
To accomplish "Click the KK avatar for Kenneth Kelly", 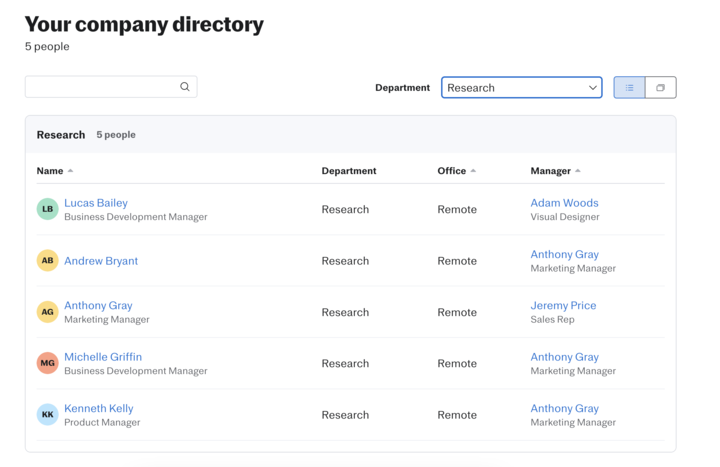I will 47,414.
